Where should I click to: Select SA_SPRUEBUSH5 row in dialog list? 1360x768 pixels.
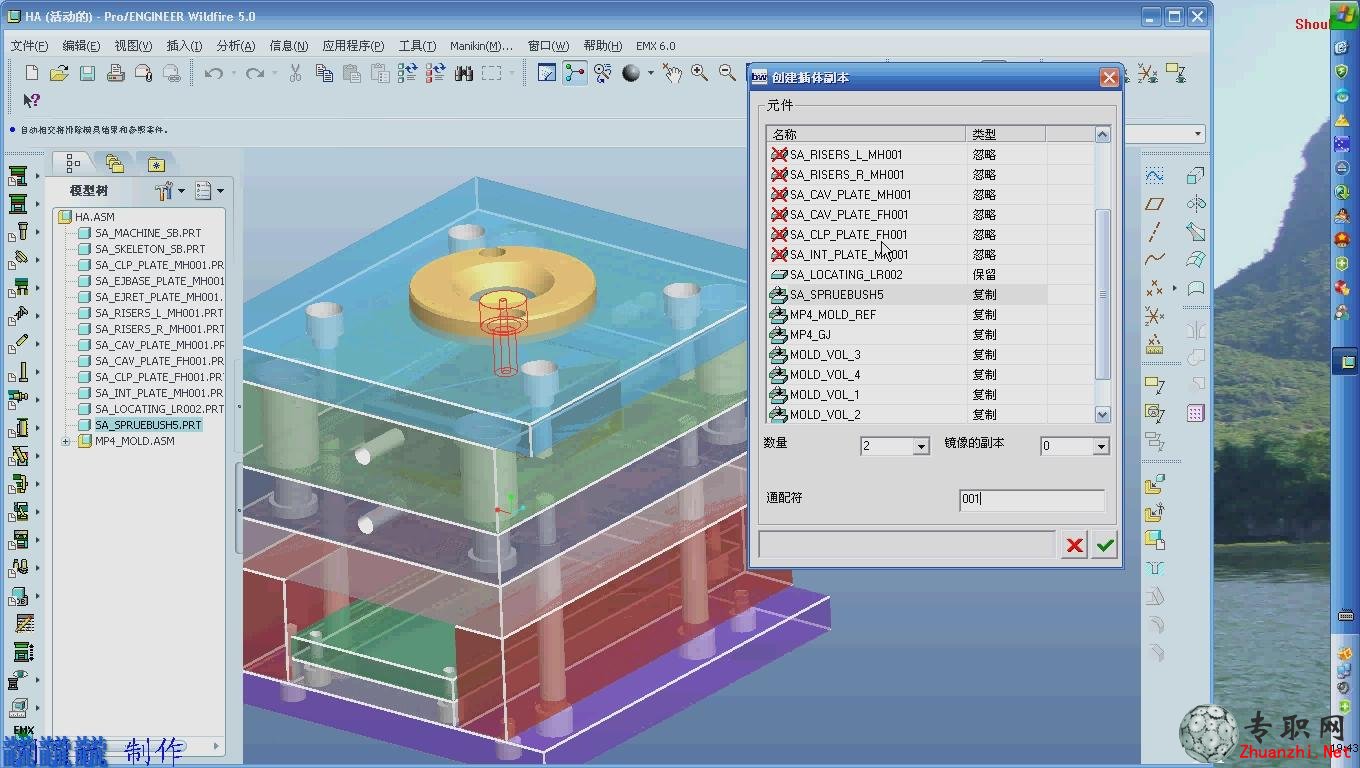tap(931, 295)
